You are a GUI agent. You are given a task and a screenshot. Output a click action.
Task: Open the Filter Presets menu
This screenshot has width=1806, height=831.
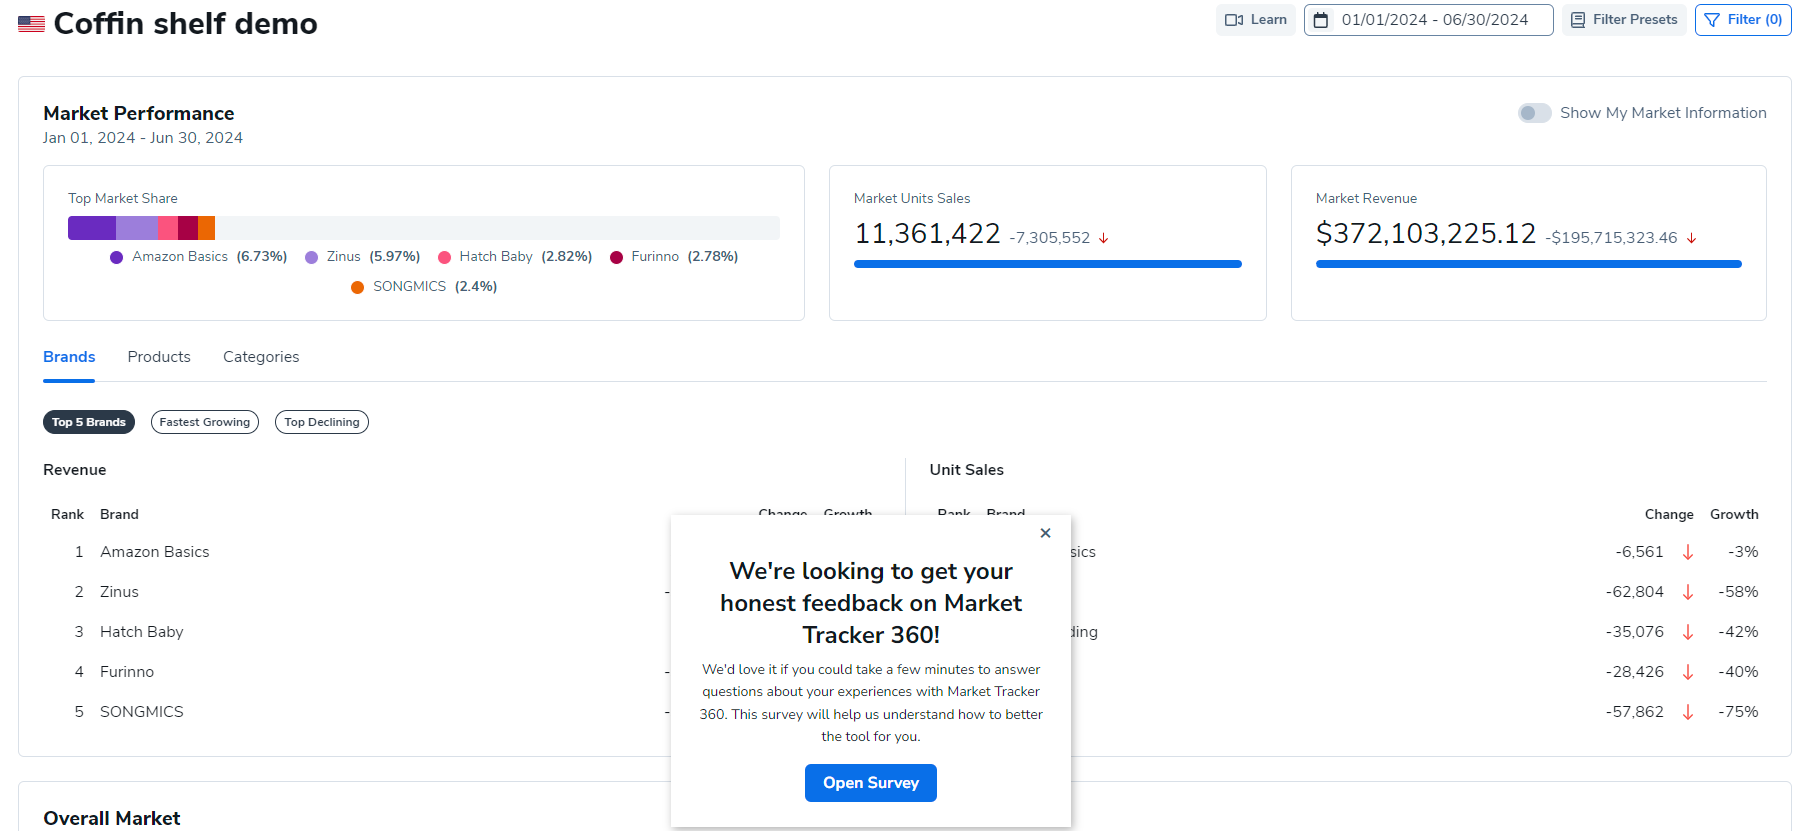coord(1624,20)
